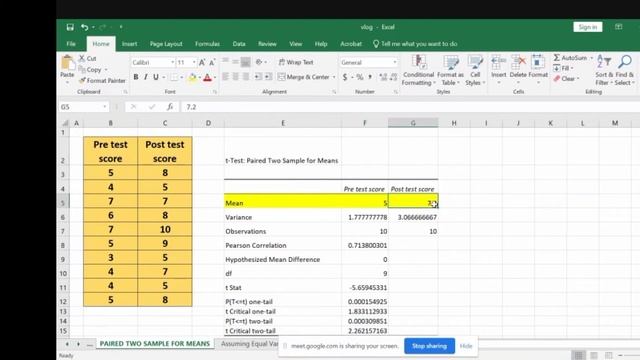640x360 pixels.
Task: Click the Hide link in sharing bar
Action: [466, 346]
